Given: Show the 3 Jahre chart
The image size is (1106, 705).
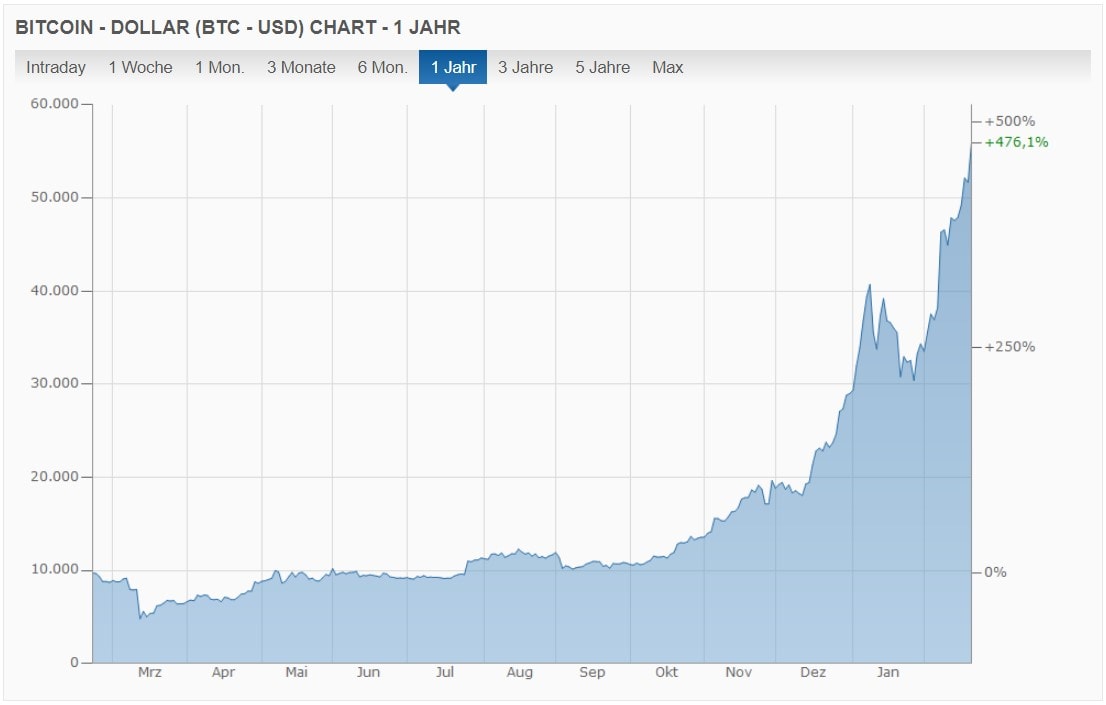Looking at the screenshot, I should click(525, 68).
